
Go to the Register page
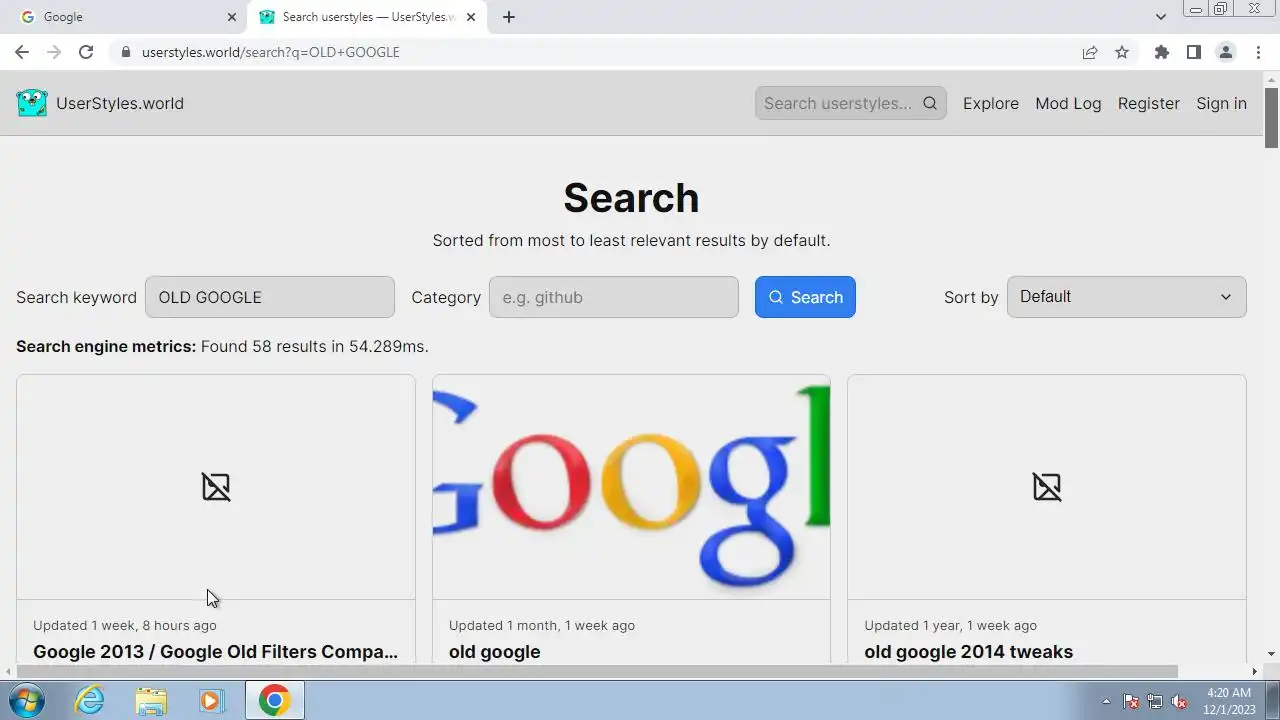[x=1148, y=103]
